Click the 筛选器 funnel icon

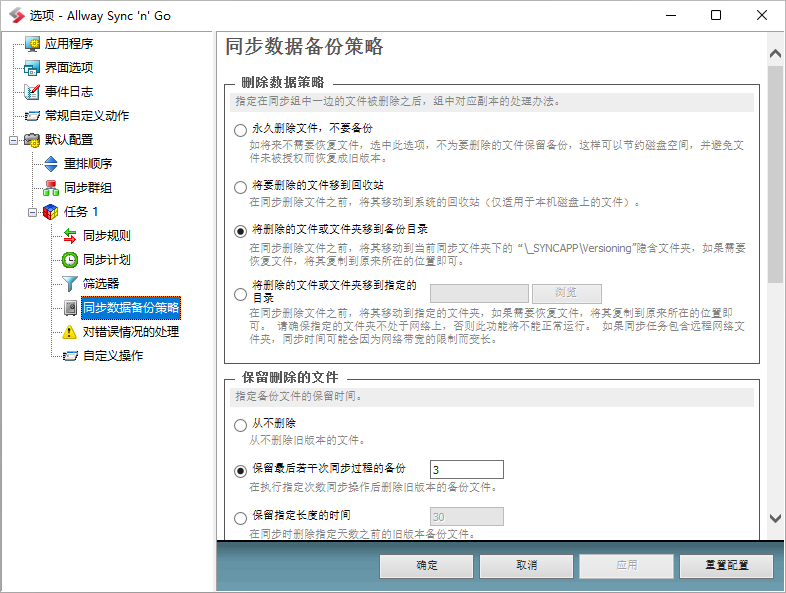click(70, 284)
